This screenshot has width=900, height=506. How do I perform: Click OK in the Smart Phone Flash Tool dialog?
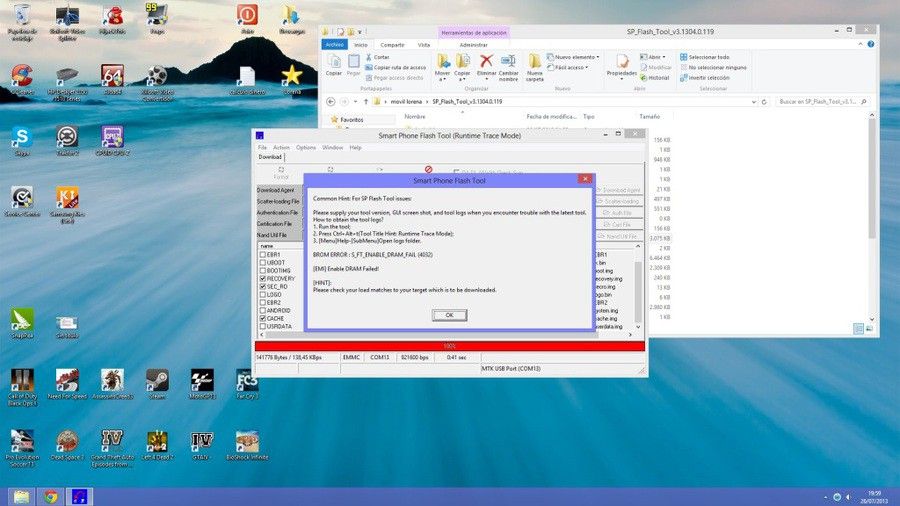coord(449,315)
